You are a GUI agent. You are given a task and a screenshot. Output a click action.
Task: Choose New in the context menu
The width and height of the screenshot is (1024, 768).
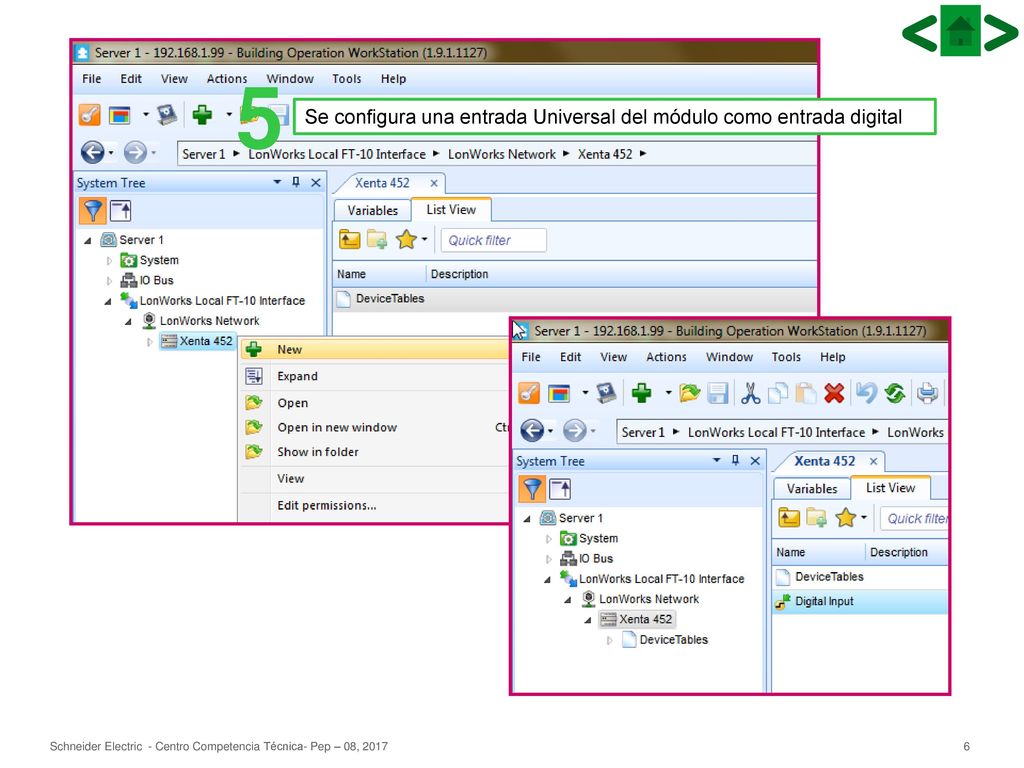pyautogui.click(x=374, y=349)
